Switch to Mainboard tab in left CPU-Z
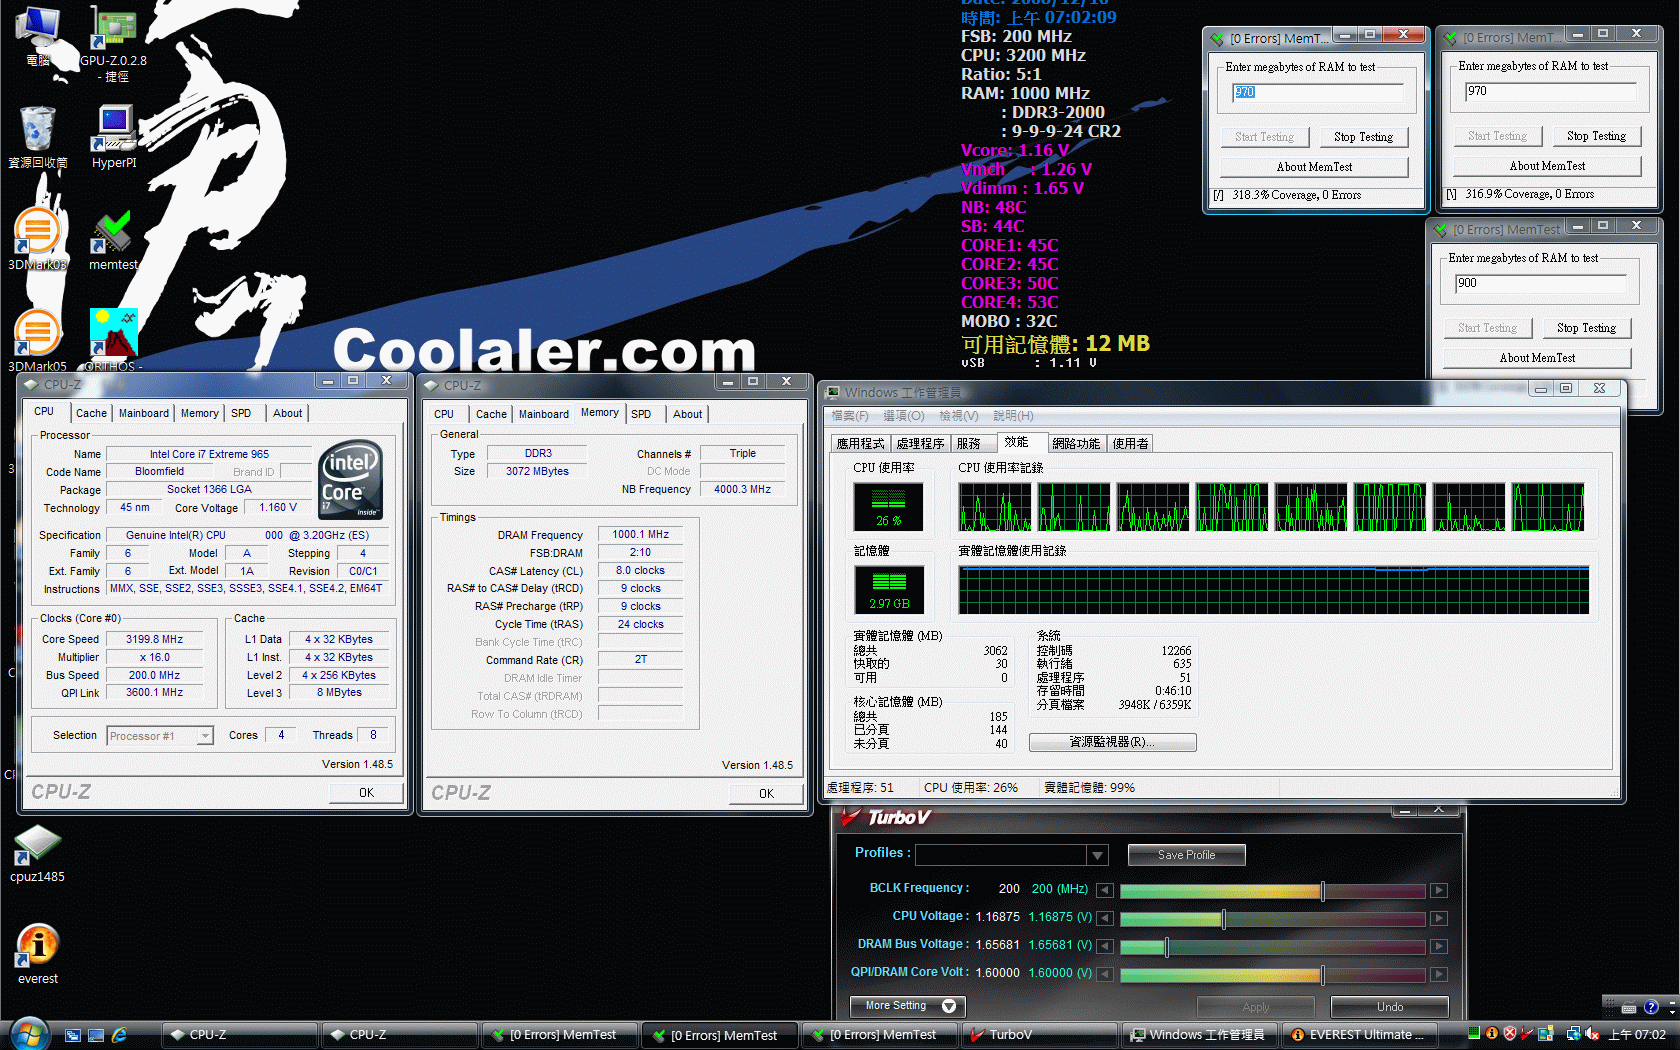Image resolution: width=1680 pixels, height=1050 pixels. tap(144, 413)
